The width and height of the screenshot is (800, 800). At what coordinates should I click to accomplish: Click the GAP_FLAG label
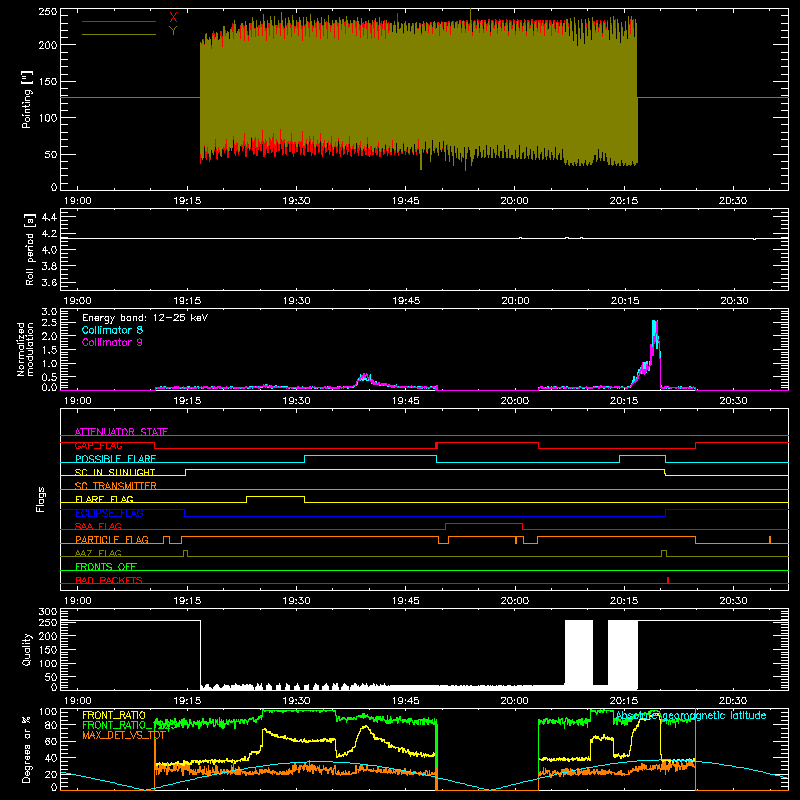(98, 445)
